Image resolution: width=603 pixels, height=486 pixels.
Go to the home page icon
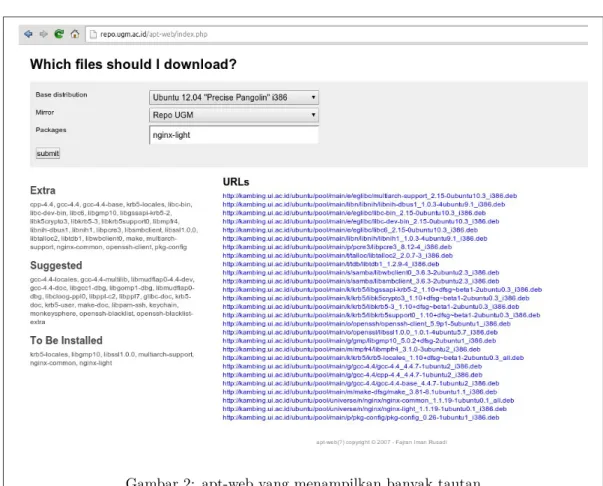tap(75, 34)
